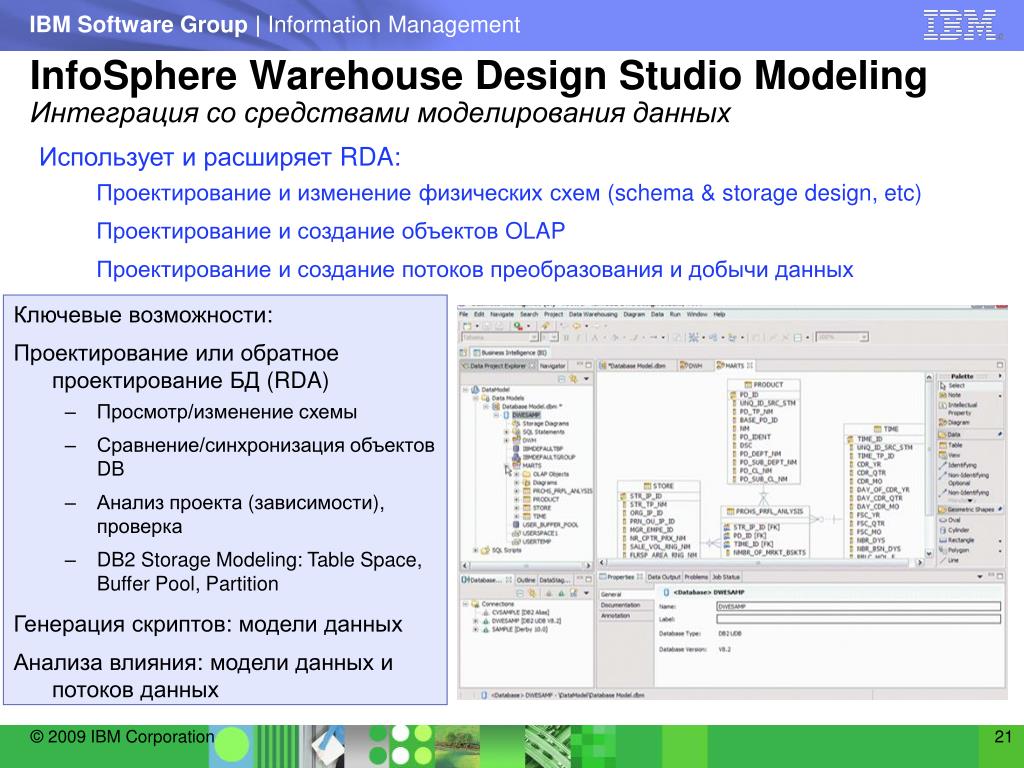Select the DWESAMP database tree node
This screenshot has width=1024, height=768.
pos(526,415)
